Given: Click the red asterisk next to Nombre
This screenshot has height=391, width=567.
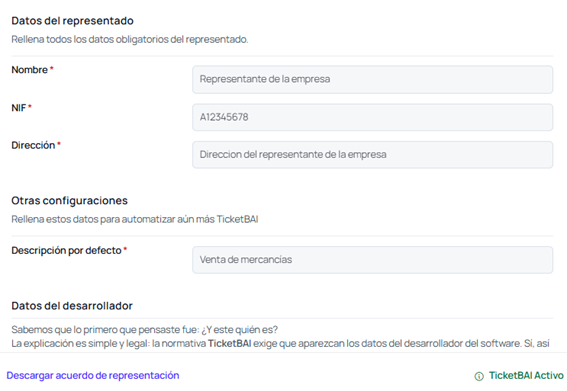Looking at the screenshot, I should 52,68.
